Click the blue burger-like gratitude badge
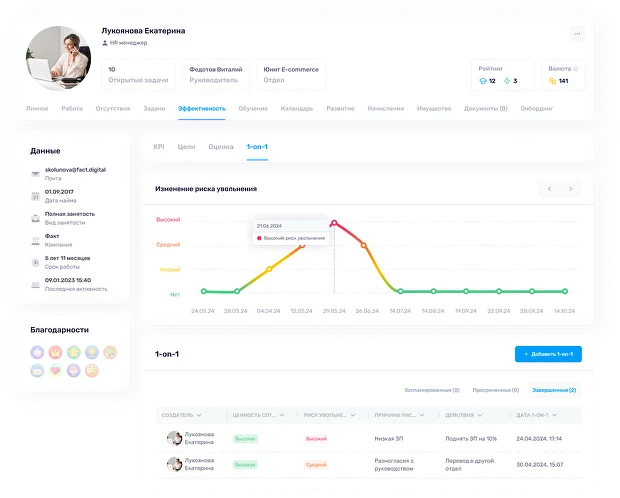 pyautogui.click(x=37, y=371)
